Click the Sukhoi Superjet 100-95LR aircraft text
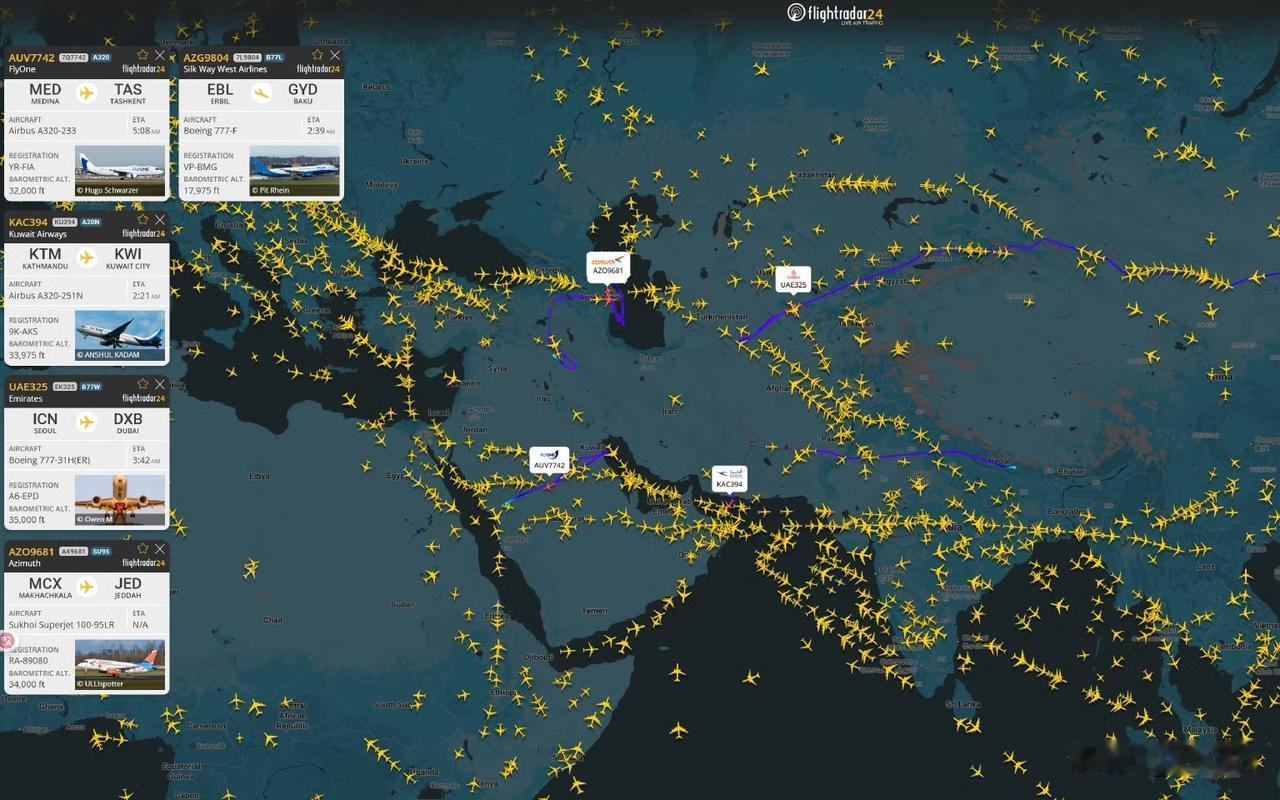 click(x=61, y=625)
